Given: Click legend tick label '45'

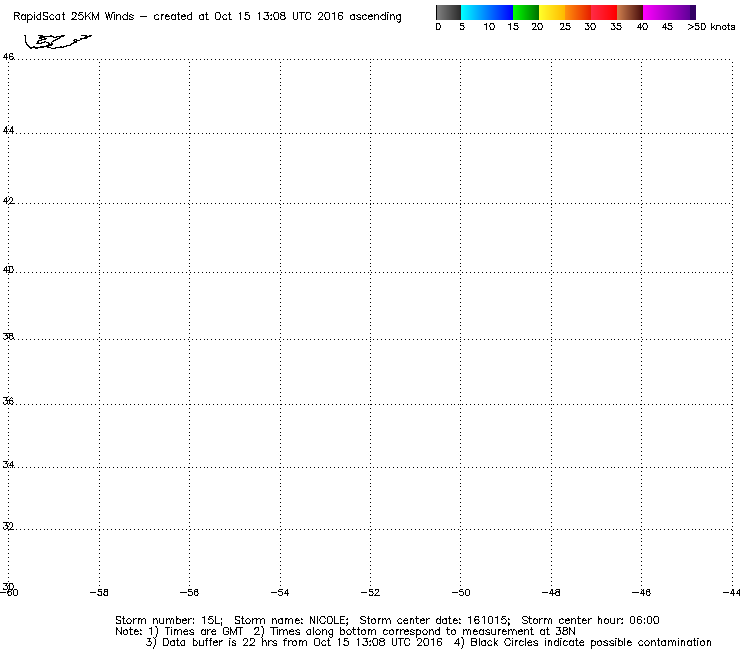Looking at the screenshot, I should coord(667,27).
